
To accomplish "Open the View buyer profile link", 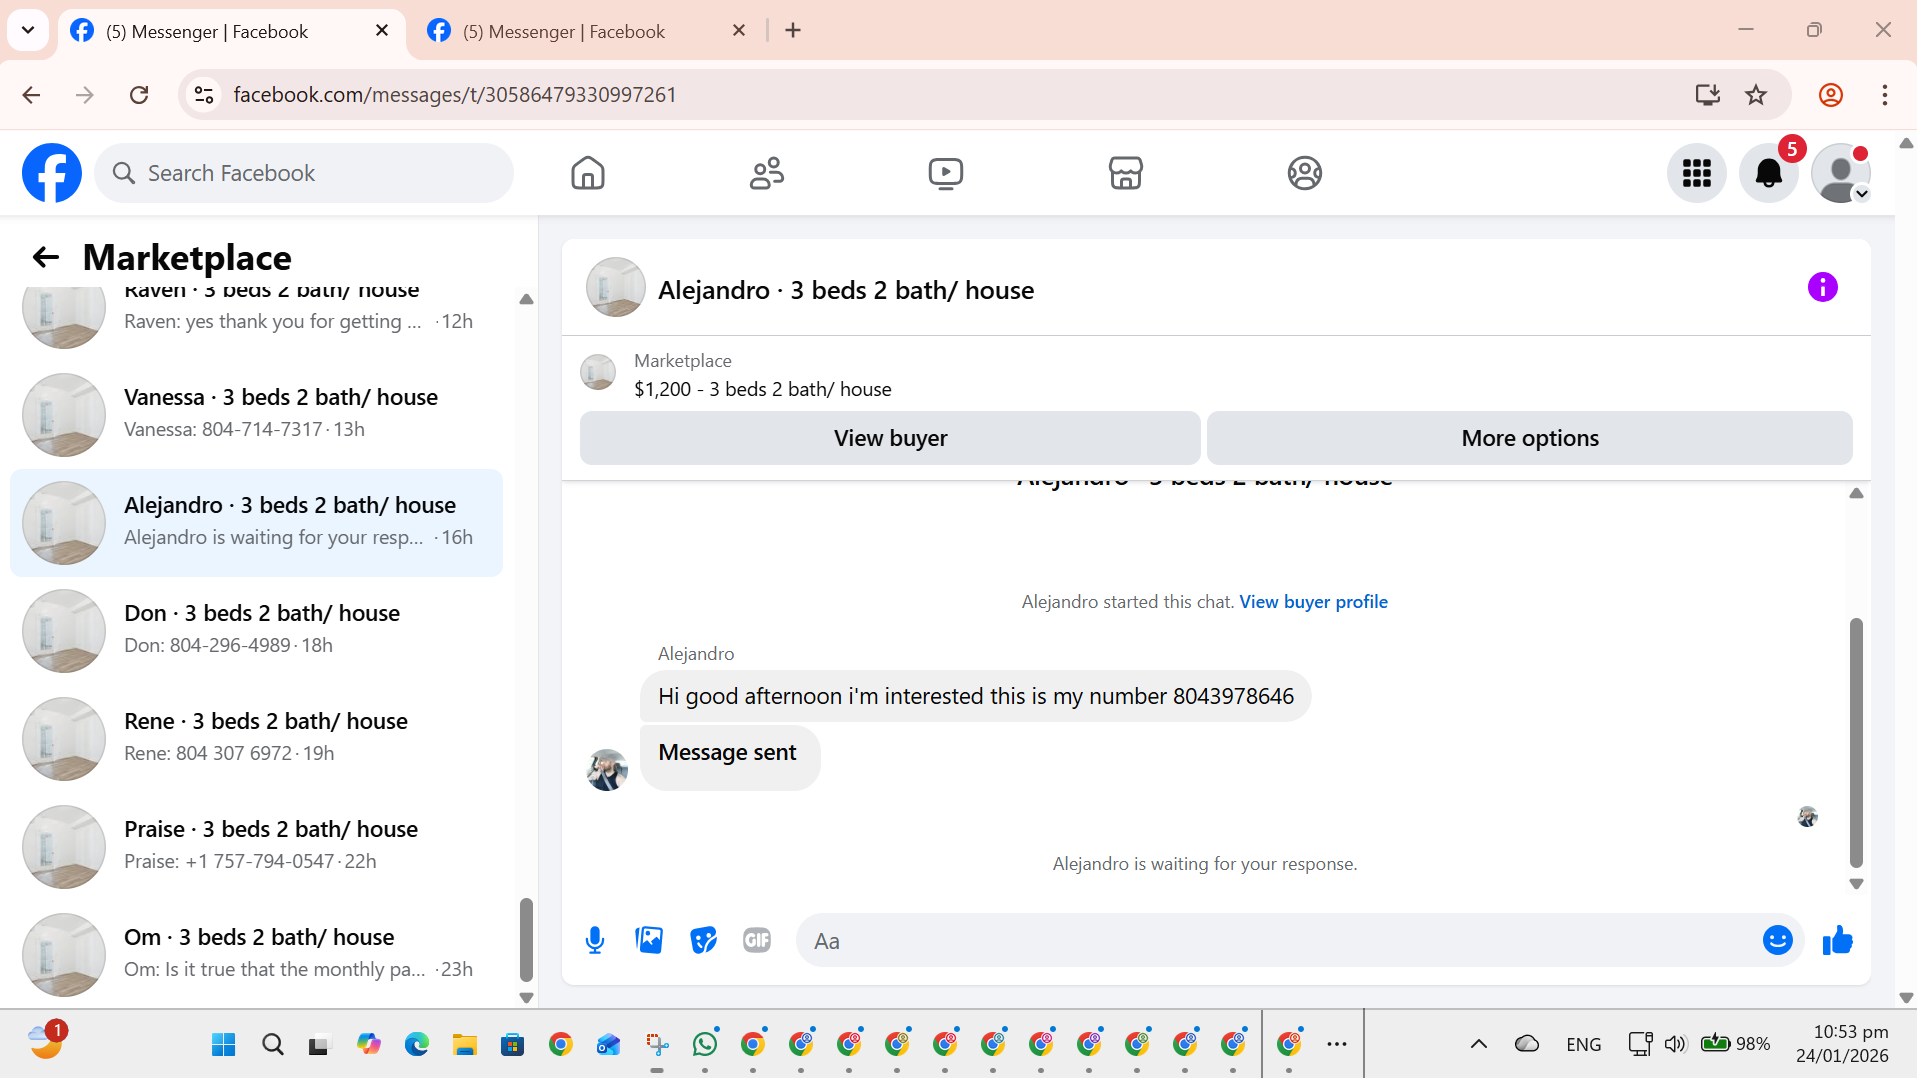I will point(1313,602).
